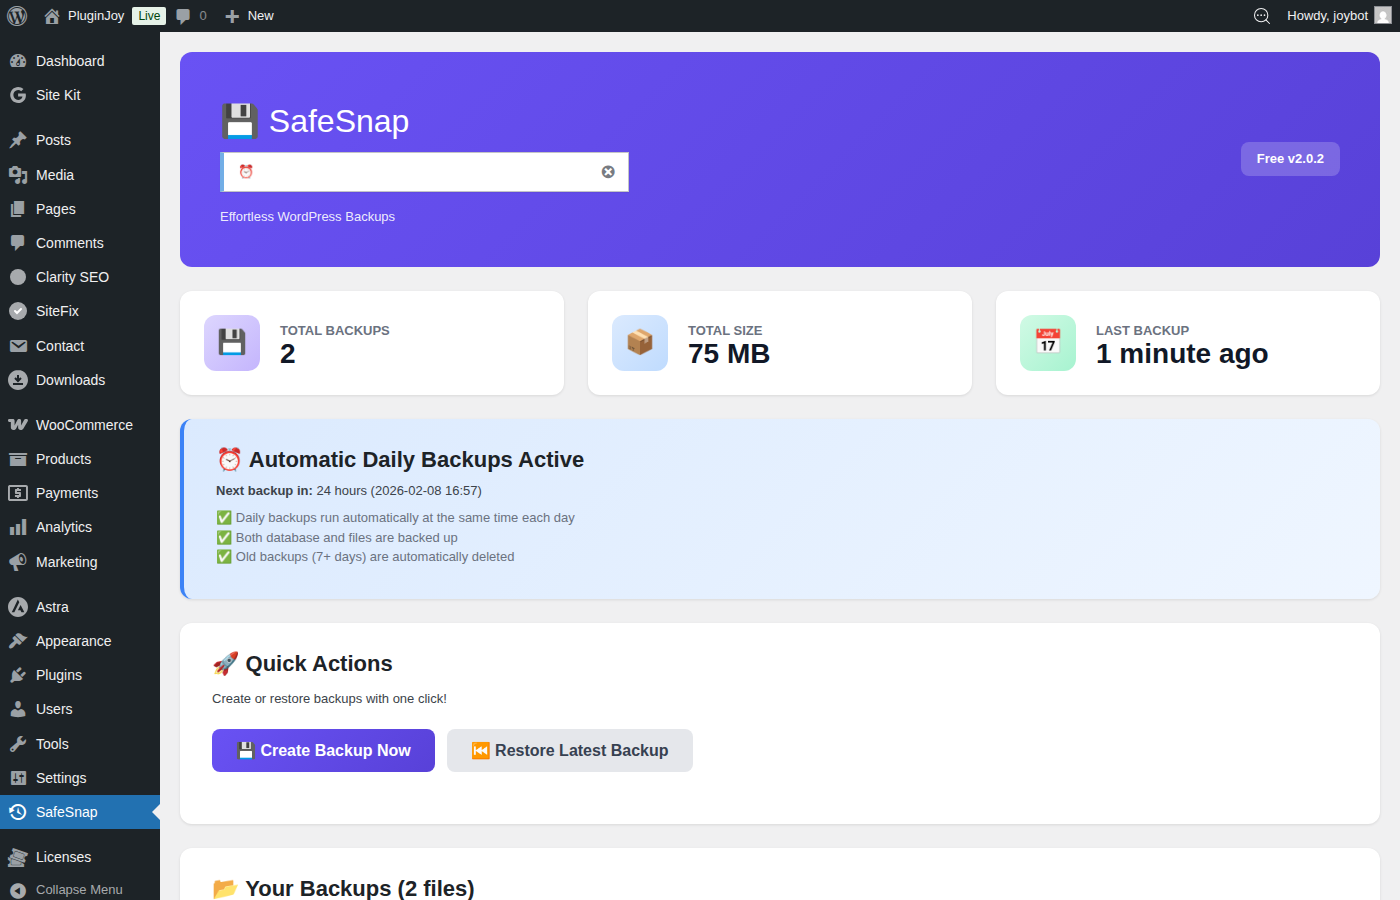Screen dimensions: 1400x900
Task: Click inside the SafeSnap notice field
Action: coord(425,172)
